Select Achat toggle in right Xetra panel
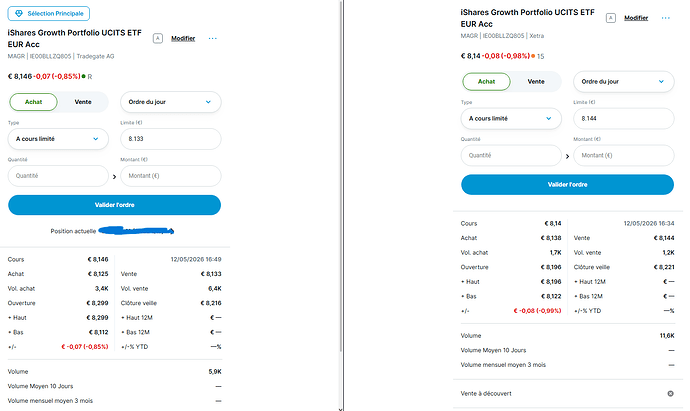 pos(486,82)
